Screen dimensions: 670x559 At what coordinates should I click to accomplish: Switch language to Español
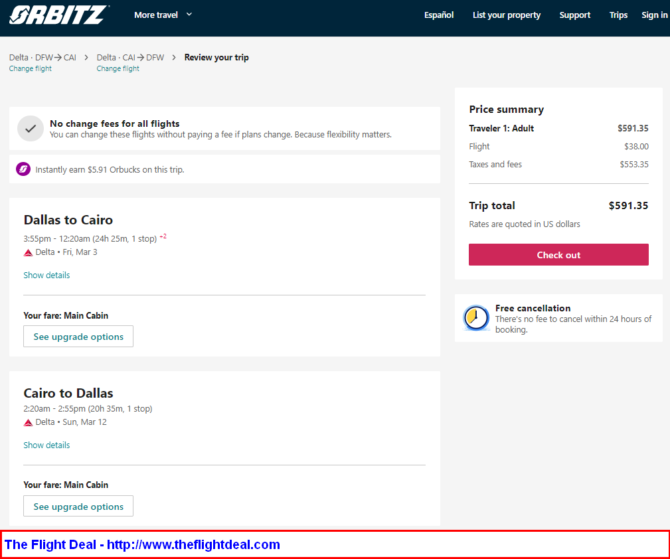pyautogui.click(x=438, y=15)
